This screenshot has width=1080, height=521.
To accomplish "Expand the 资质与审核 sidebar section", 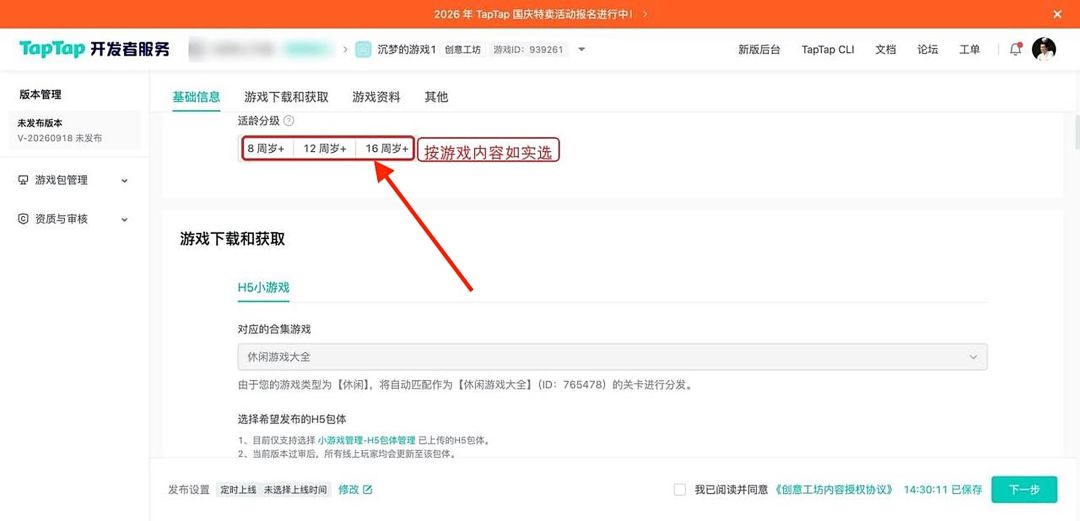I will click(x=74, y=219).
